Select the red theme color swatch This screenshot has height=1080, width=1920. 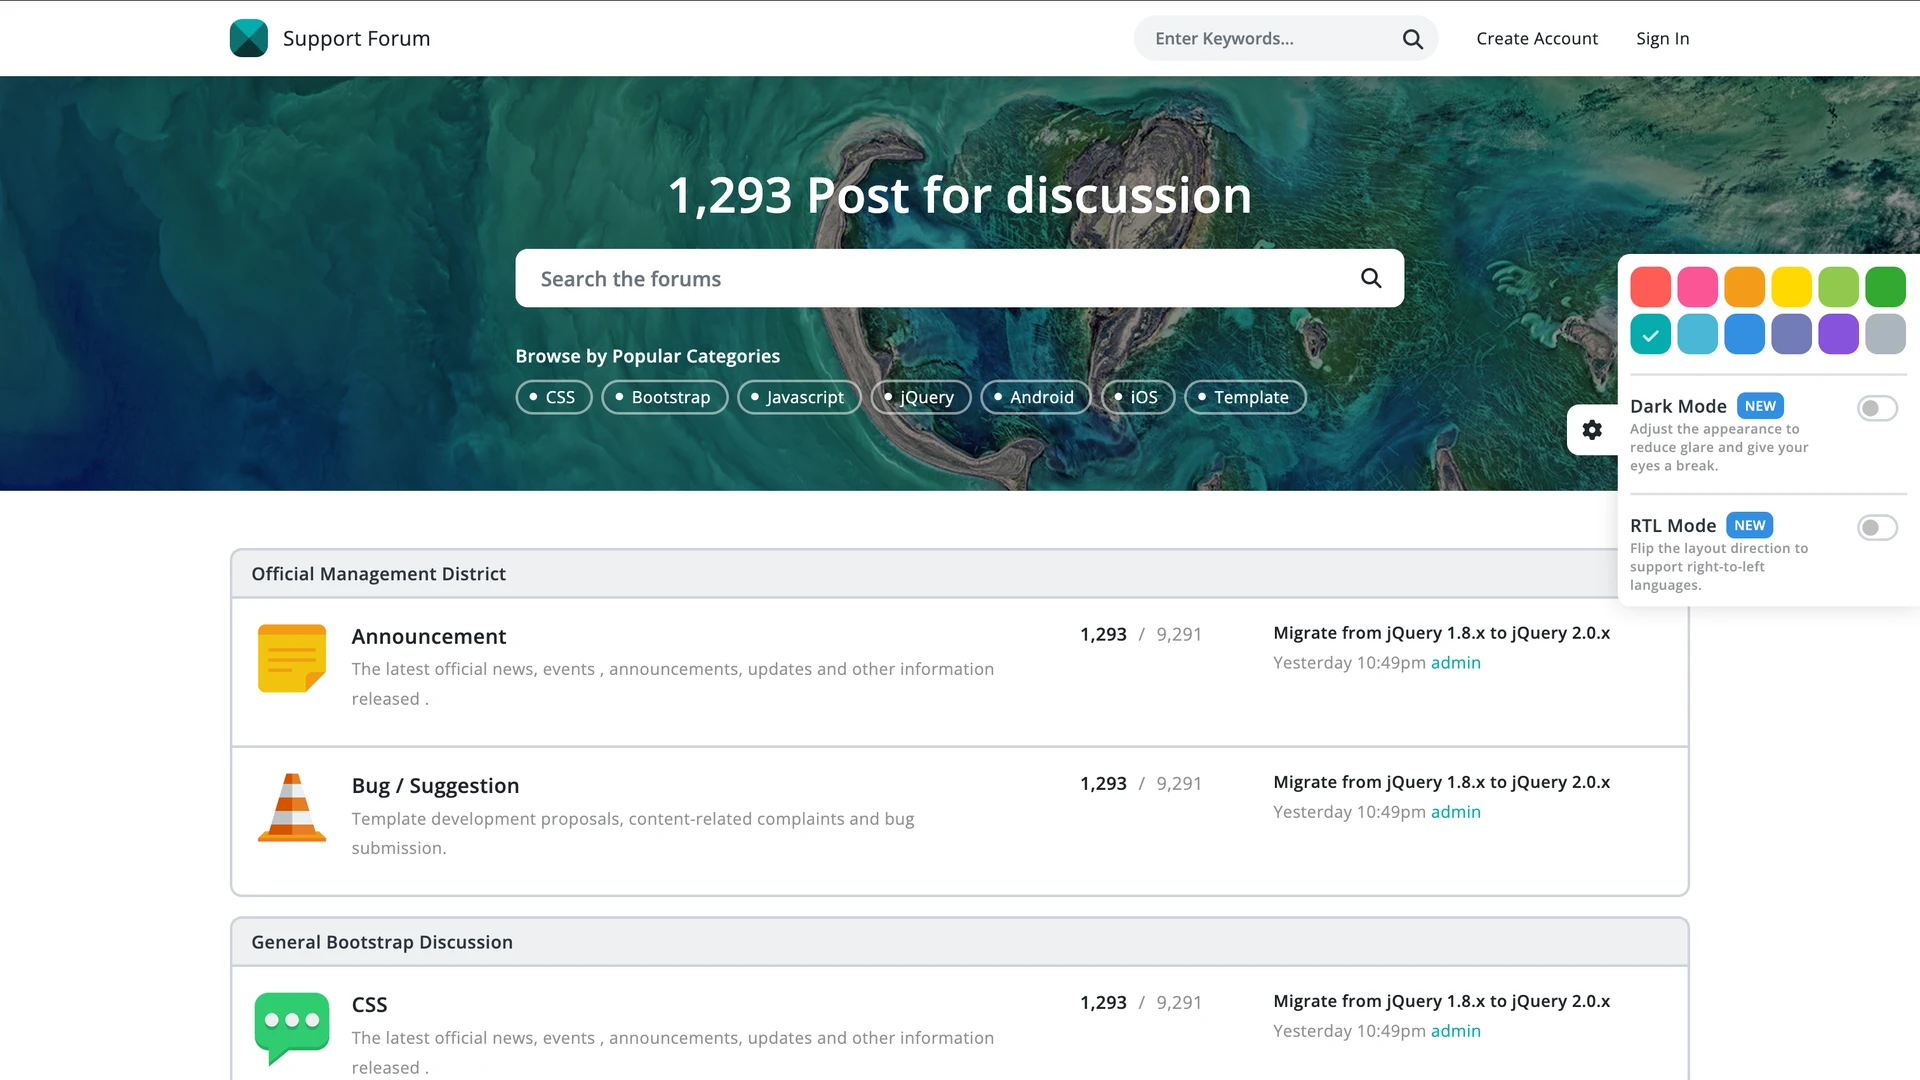pyautogui.click(x=1650, y=287)
